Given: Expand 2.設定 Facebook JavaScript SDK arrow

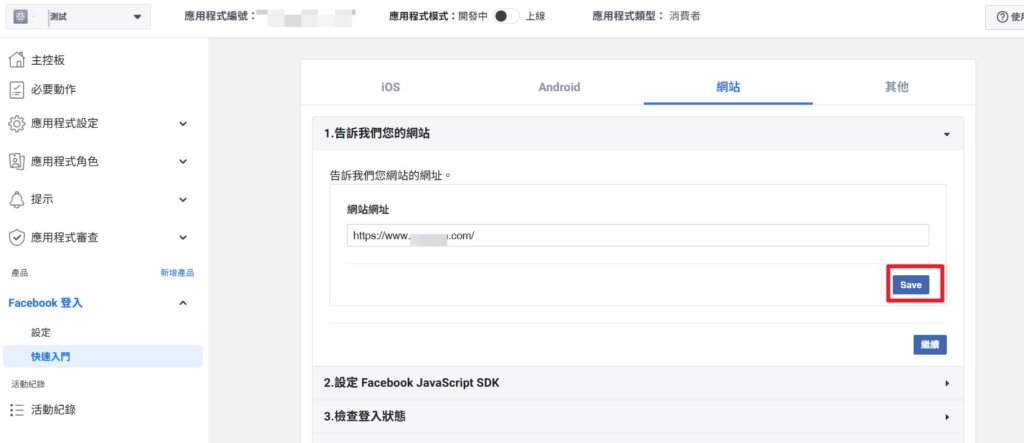Looking at the screenshot, I should pyautogui.click(x=947, y=384).
